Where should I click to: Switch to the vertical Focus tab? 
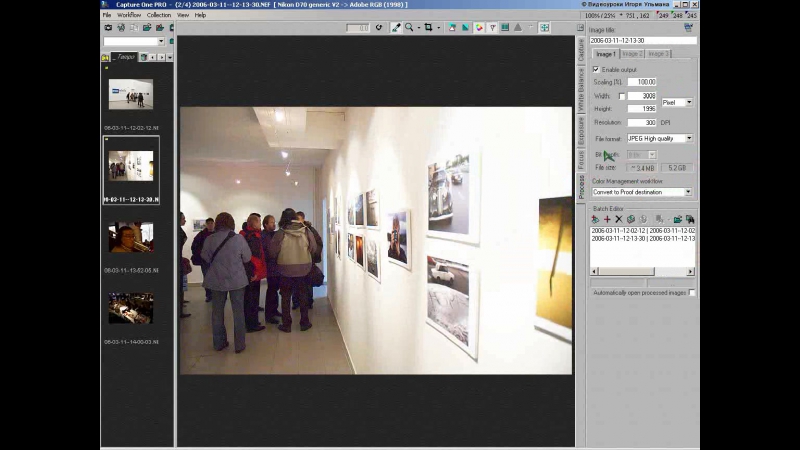coord(581,160)
